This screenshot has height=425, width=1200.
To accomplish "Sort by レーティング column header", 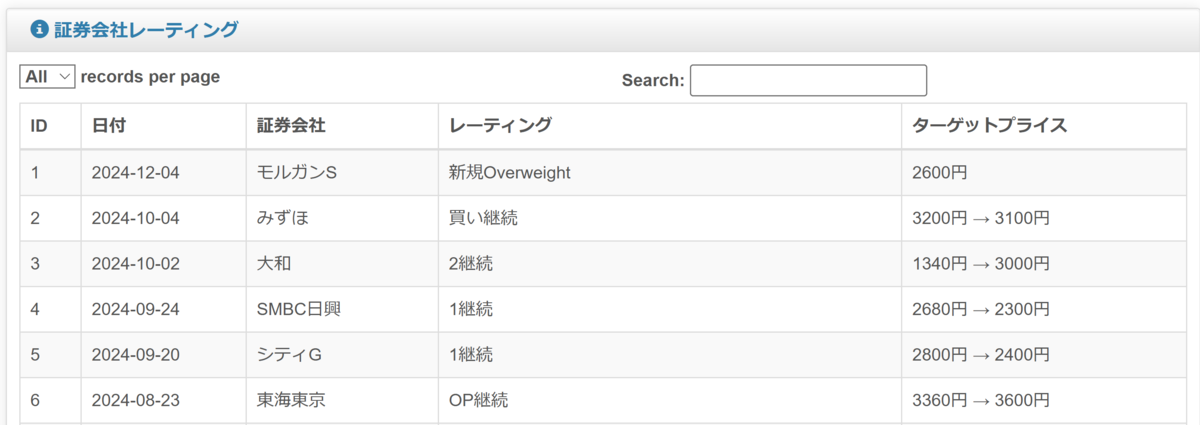I will point(669,126).
